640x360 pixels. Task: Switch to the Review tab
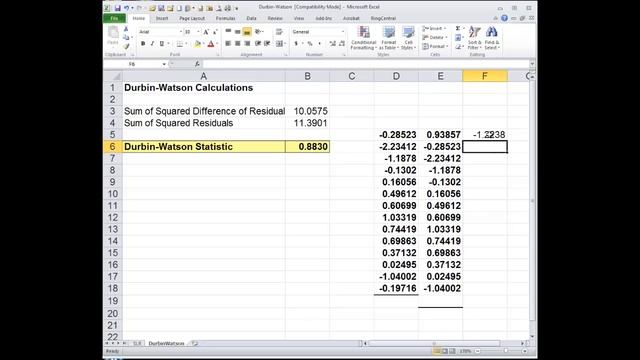(275, 18)
